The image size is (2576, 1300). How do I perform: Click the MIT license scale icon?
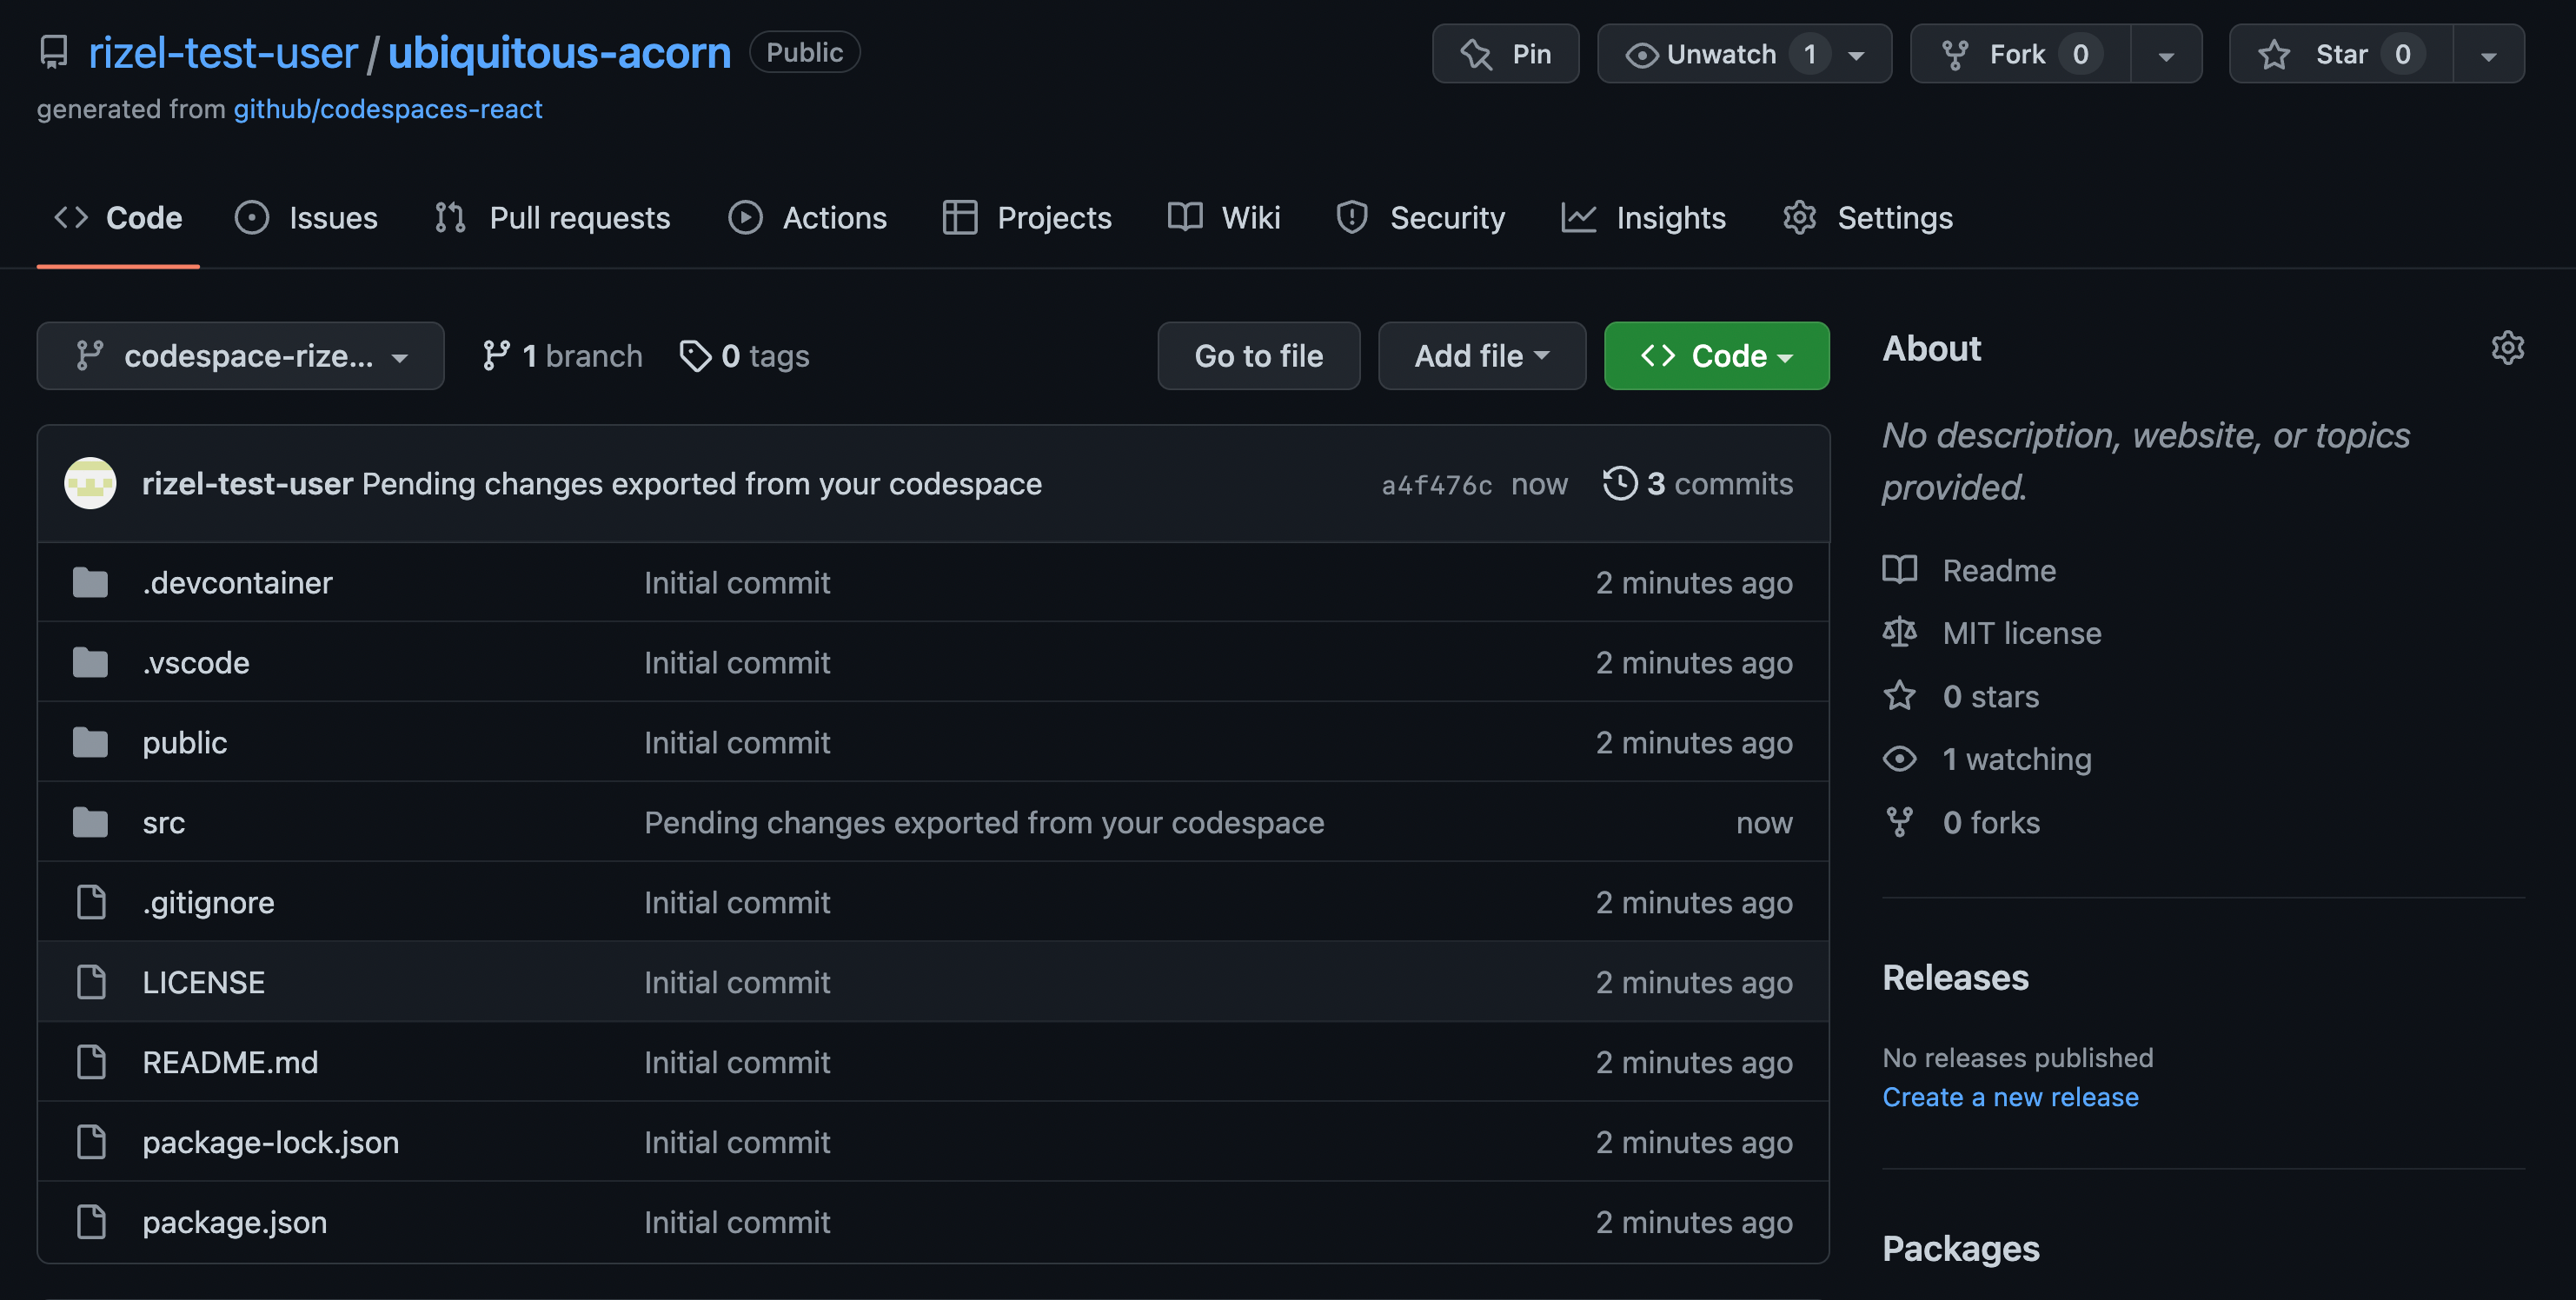[x=1899, y=633]
